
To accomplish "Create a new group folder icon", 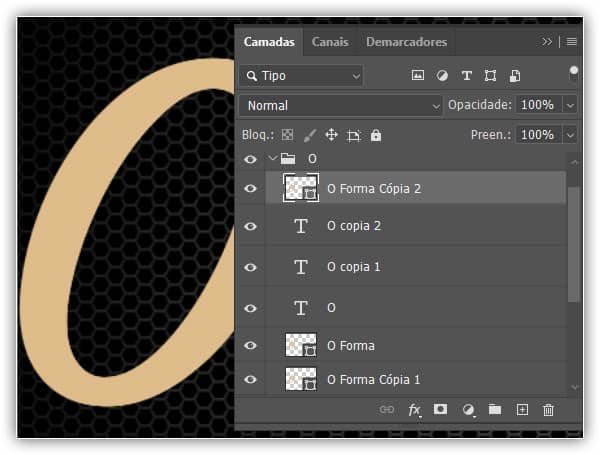I will (x=495, y=409).
